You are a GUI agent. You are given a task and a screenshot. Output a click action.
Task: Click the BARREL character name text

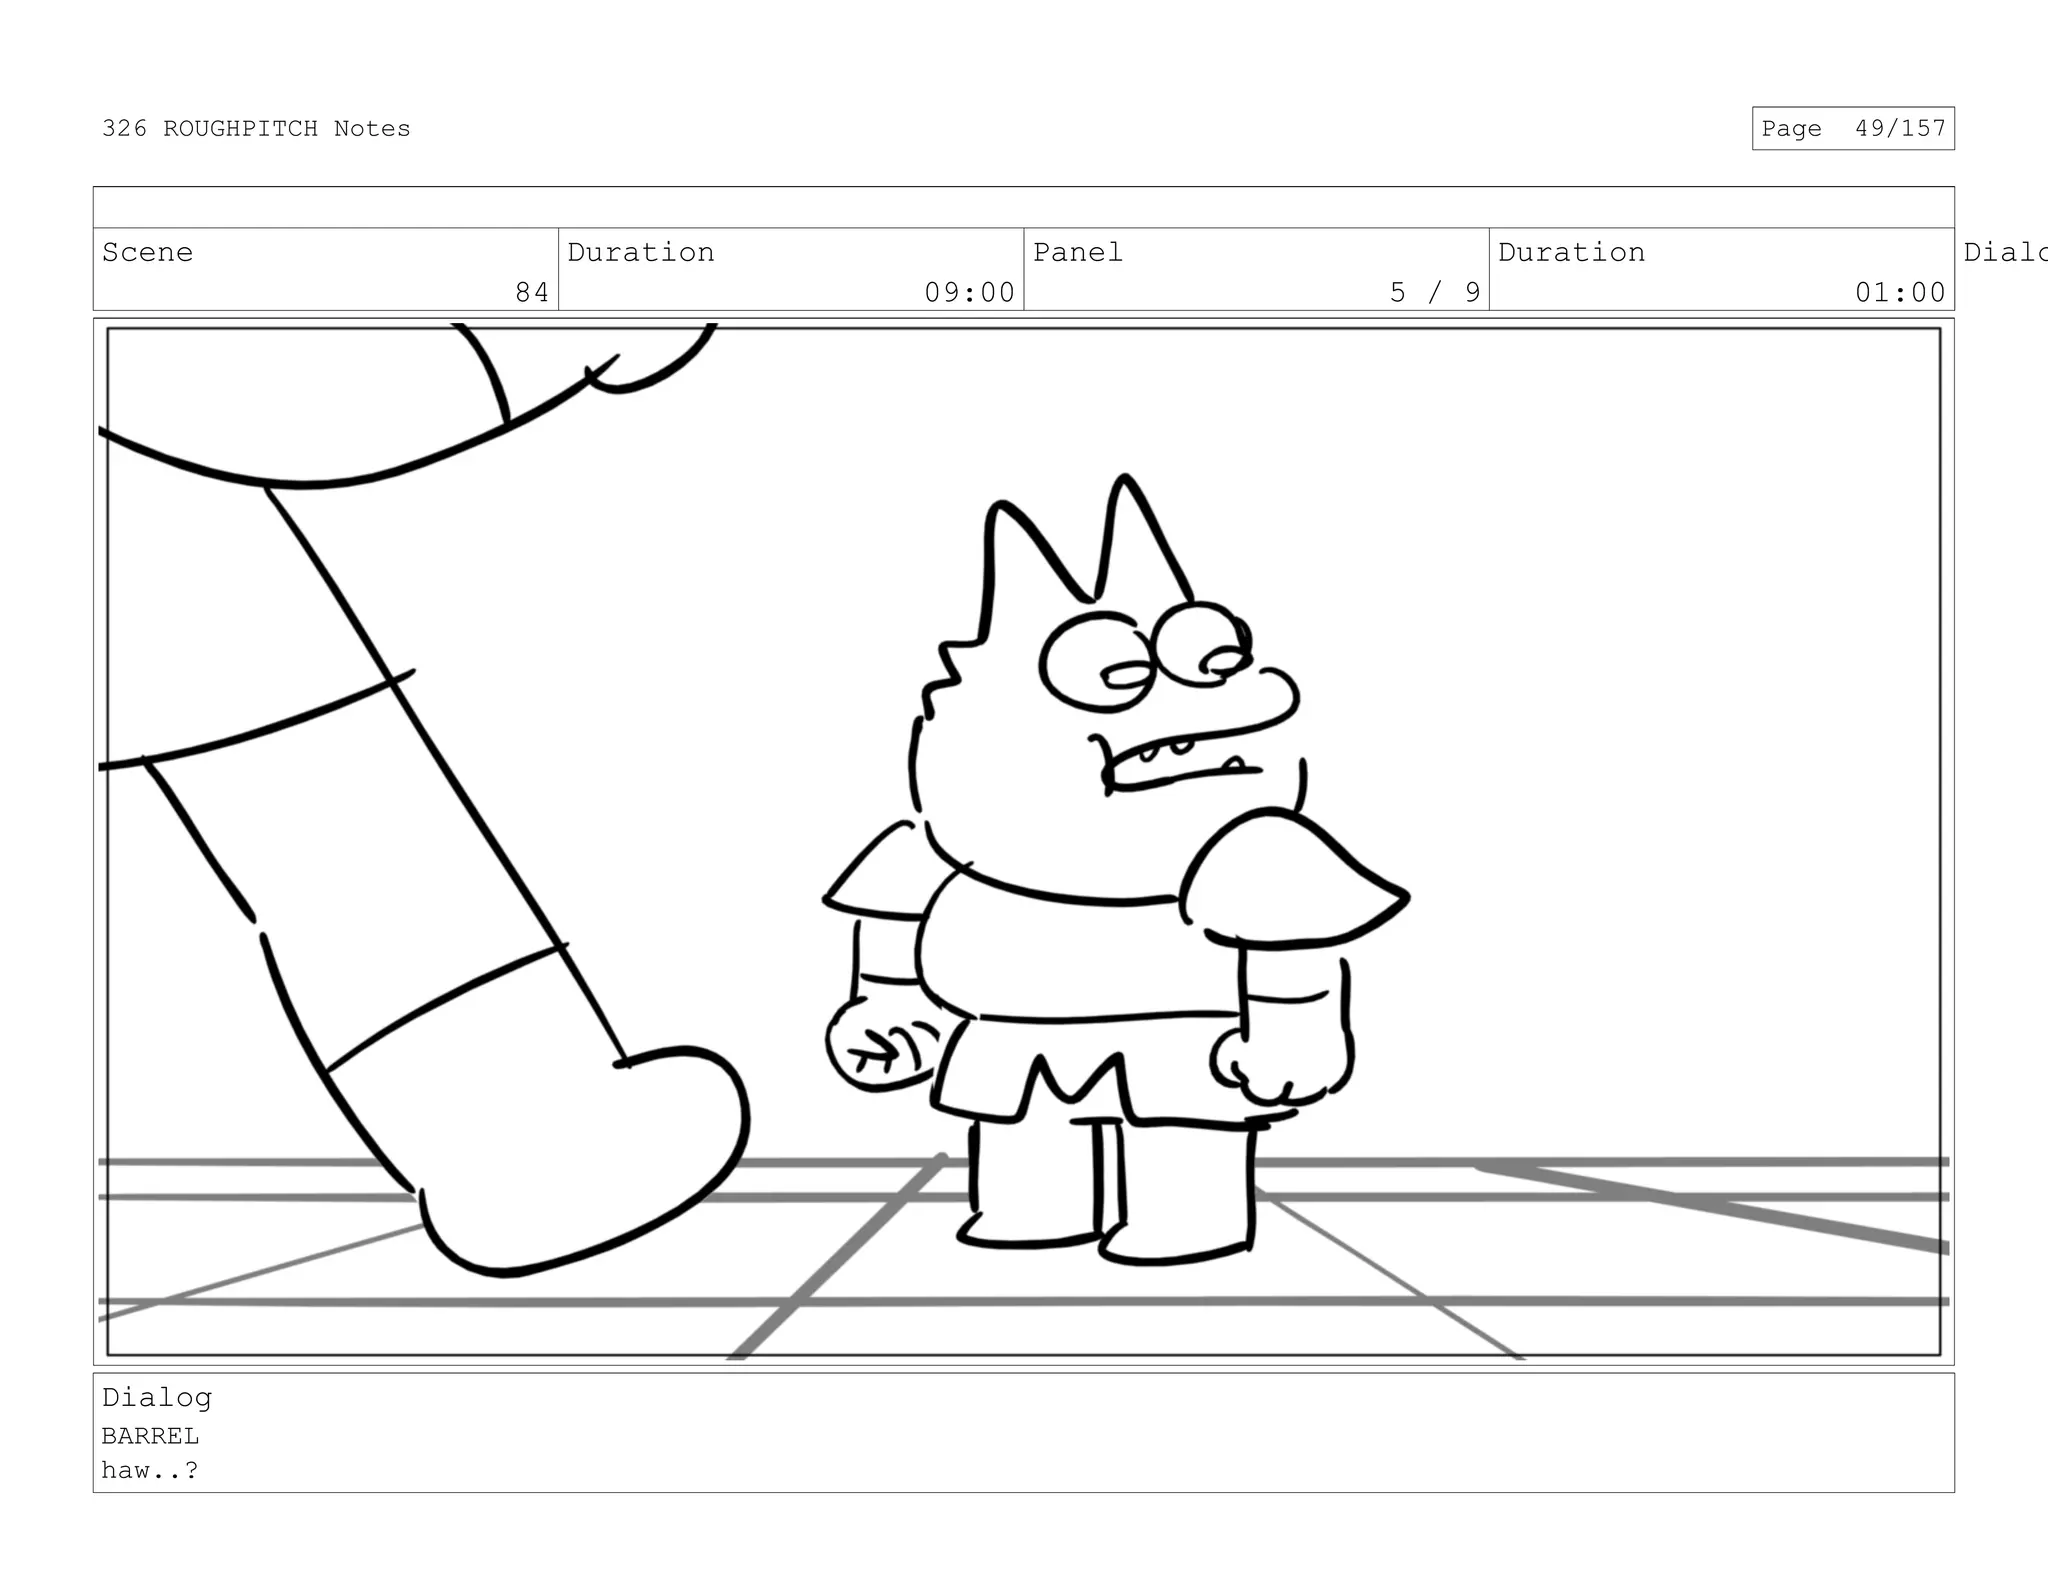point(150,1436)
